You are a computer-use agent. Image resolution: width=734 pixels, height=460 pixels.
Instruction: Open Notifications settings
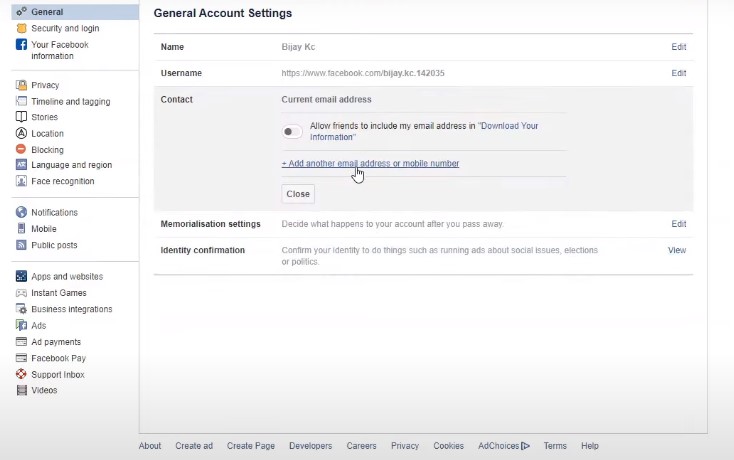pyautogui.click(x=54, y=212)
